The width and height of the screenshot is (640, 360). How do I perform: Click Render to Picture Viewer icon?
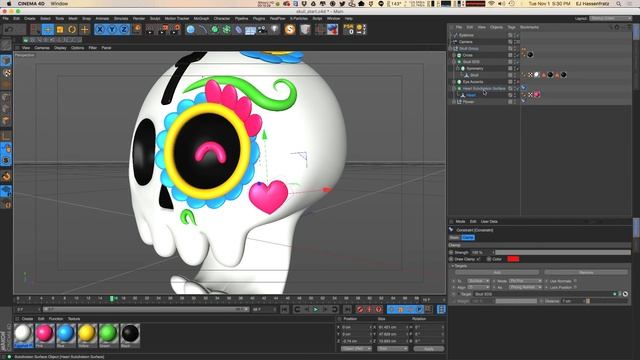coord(163,29)
